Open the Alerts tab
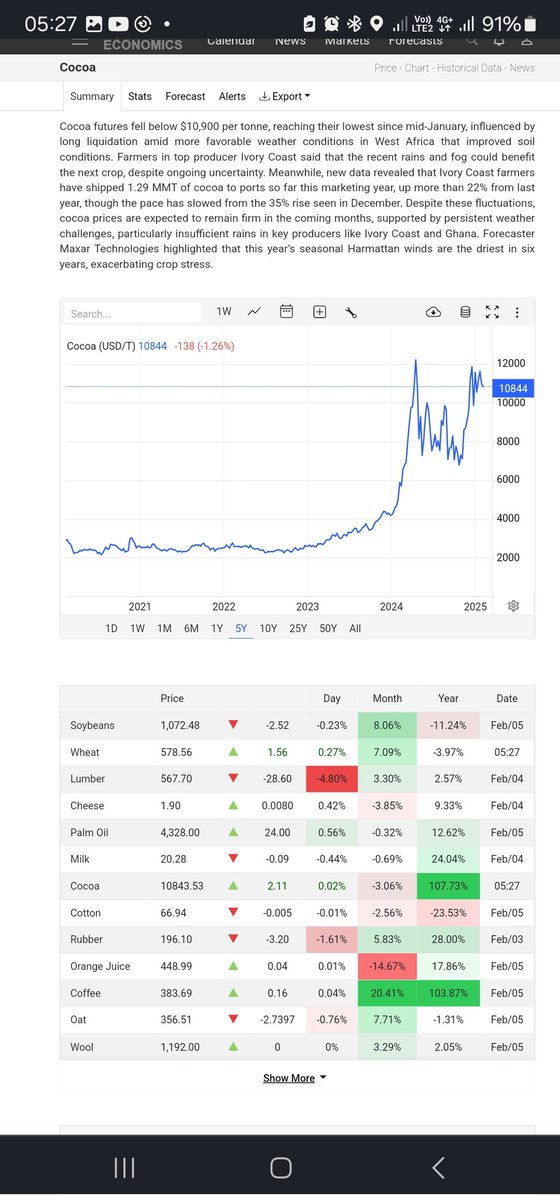Viewport: 560px width, 1200px height. [232, 97]
